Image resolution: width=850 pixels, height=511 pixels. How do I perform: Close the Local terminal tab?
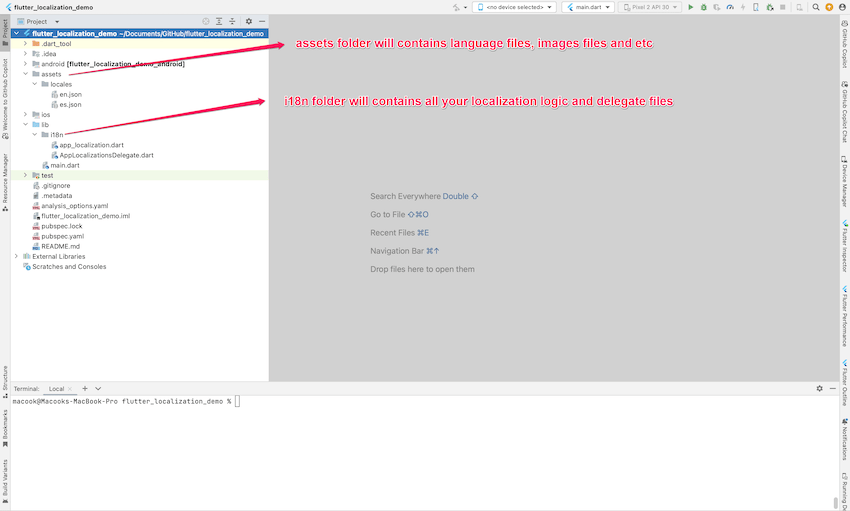coord(70,389)
